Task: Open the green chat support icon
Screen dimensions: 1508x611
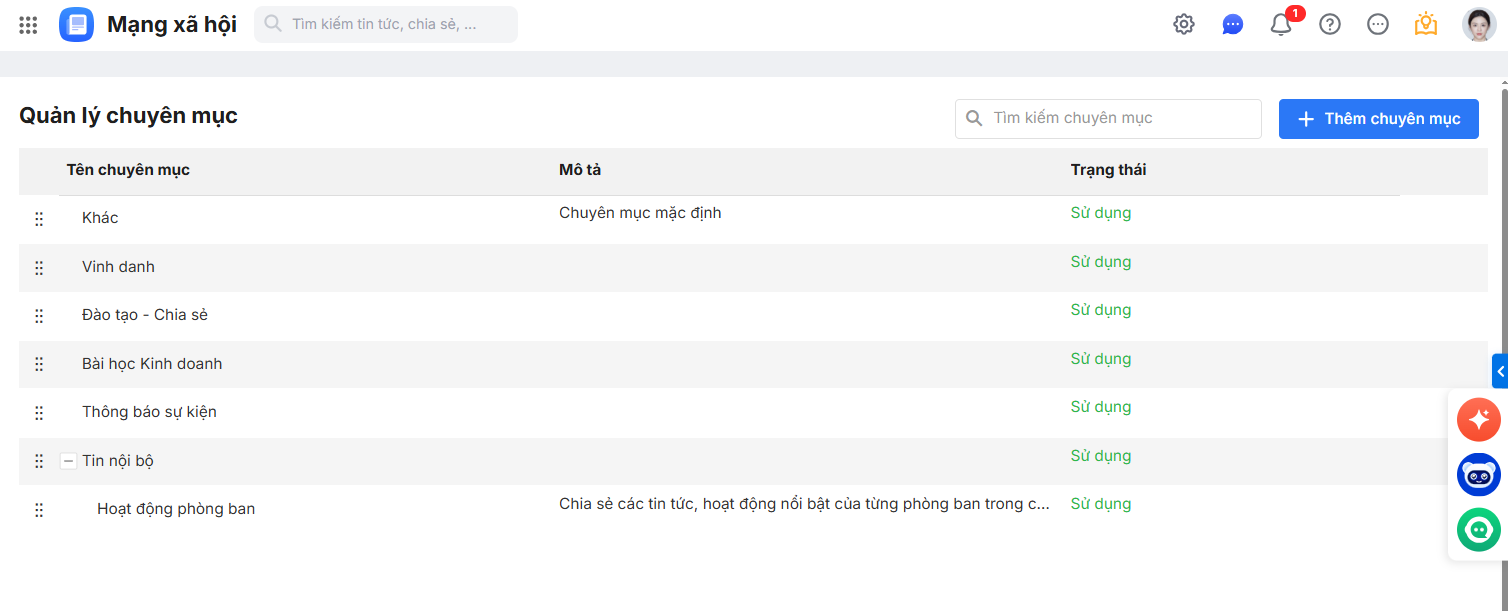Action: click(1479, 530)
